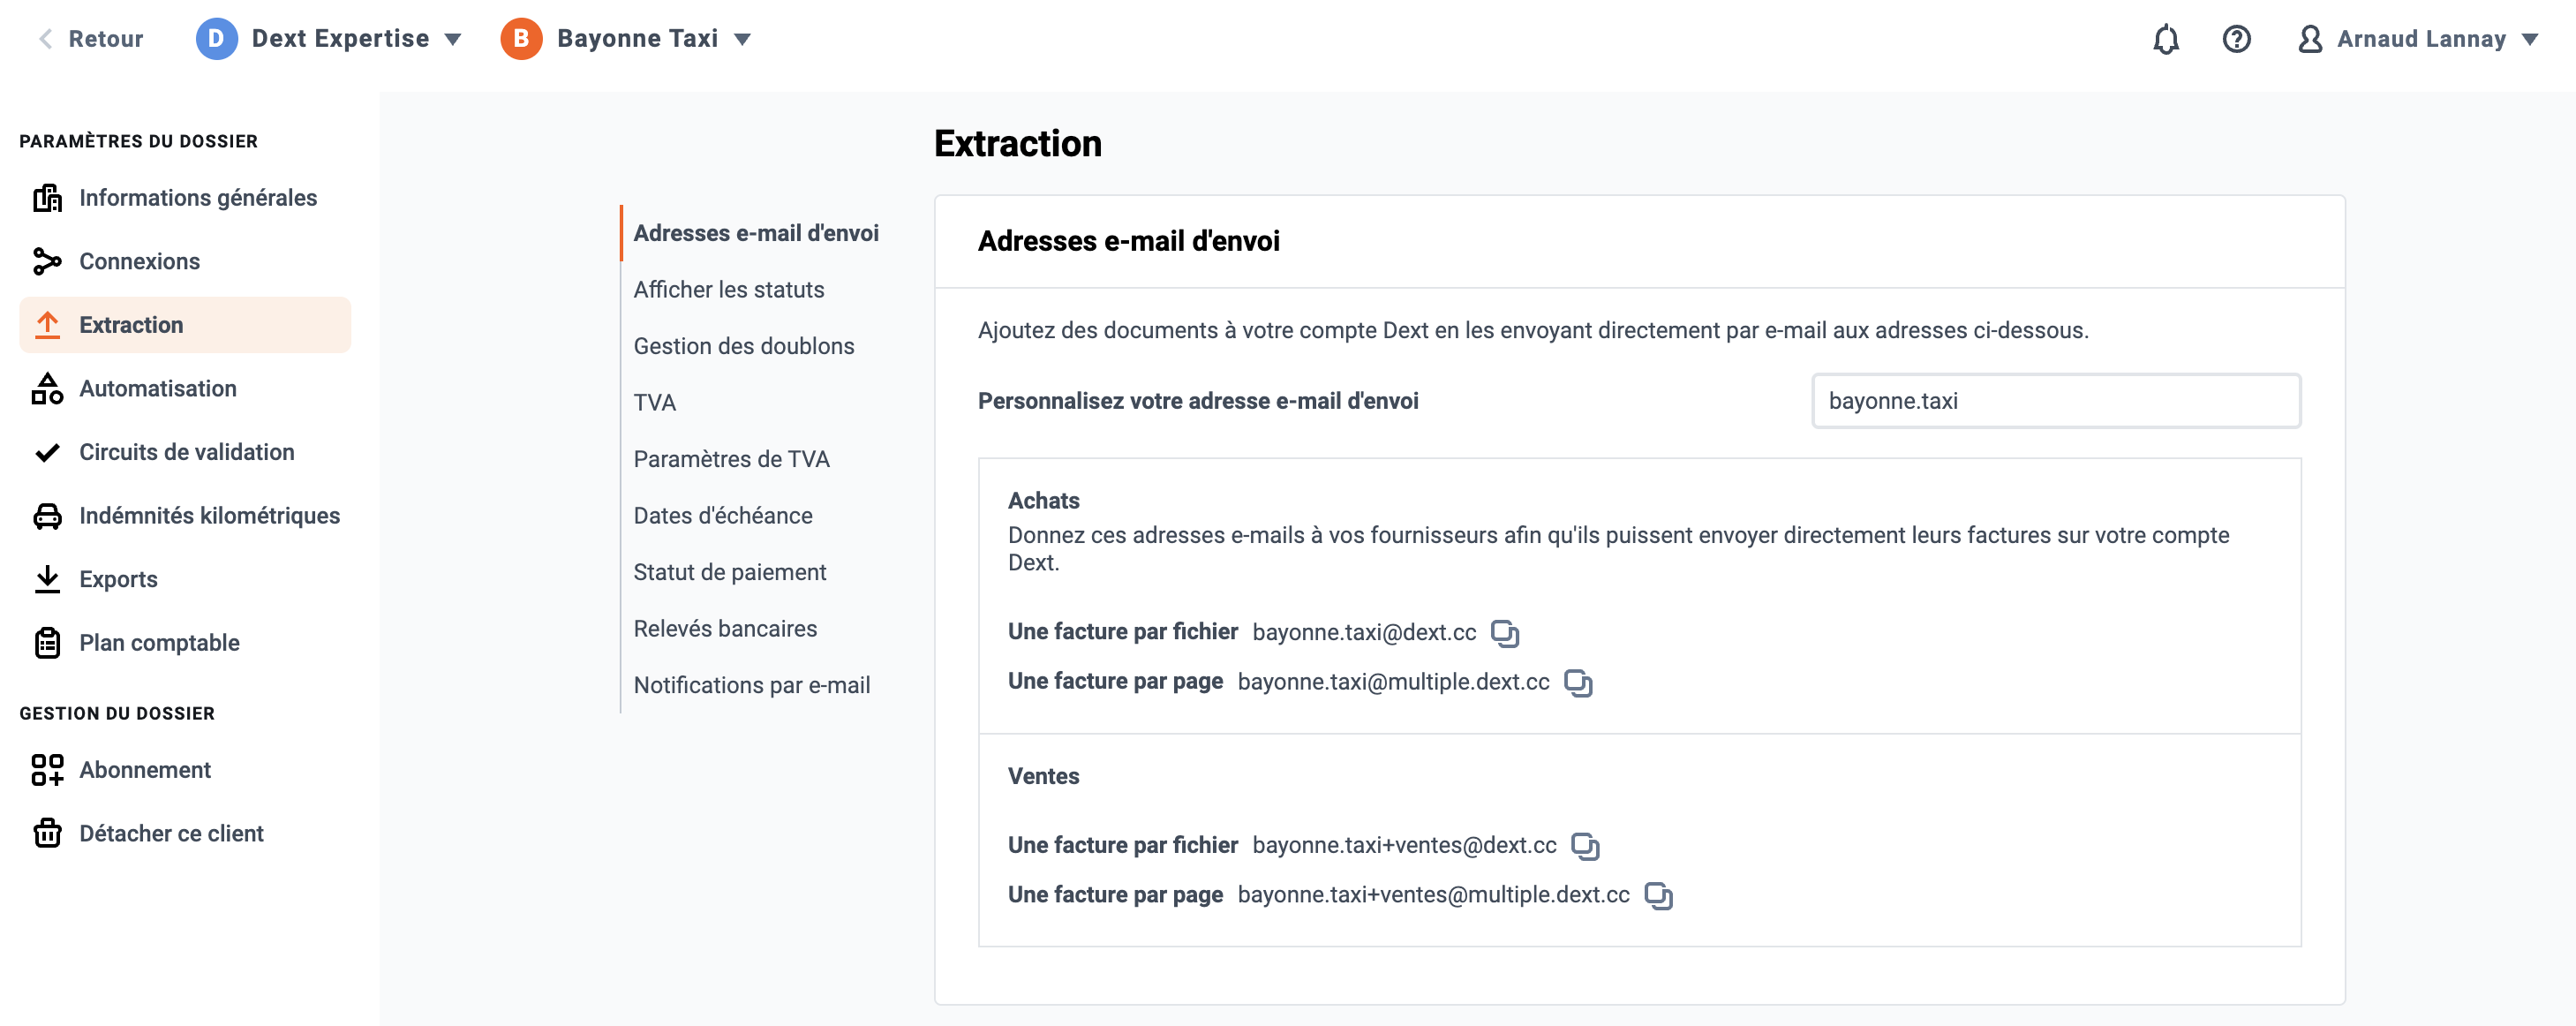This screenshot has height=1026, width=2576.
Task: Click the Plan comptable clipboard icon
Action: pos(47,643)
